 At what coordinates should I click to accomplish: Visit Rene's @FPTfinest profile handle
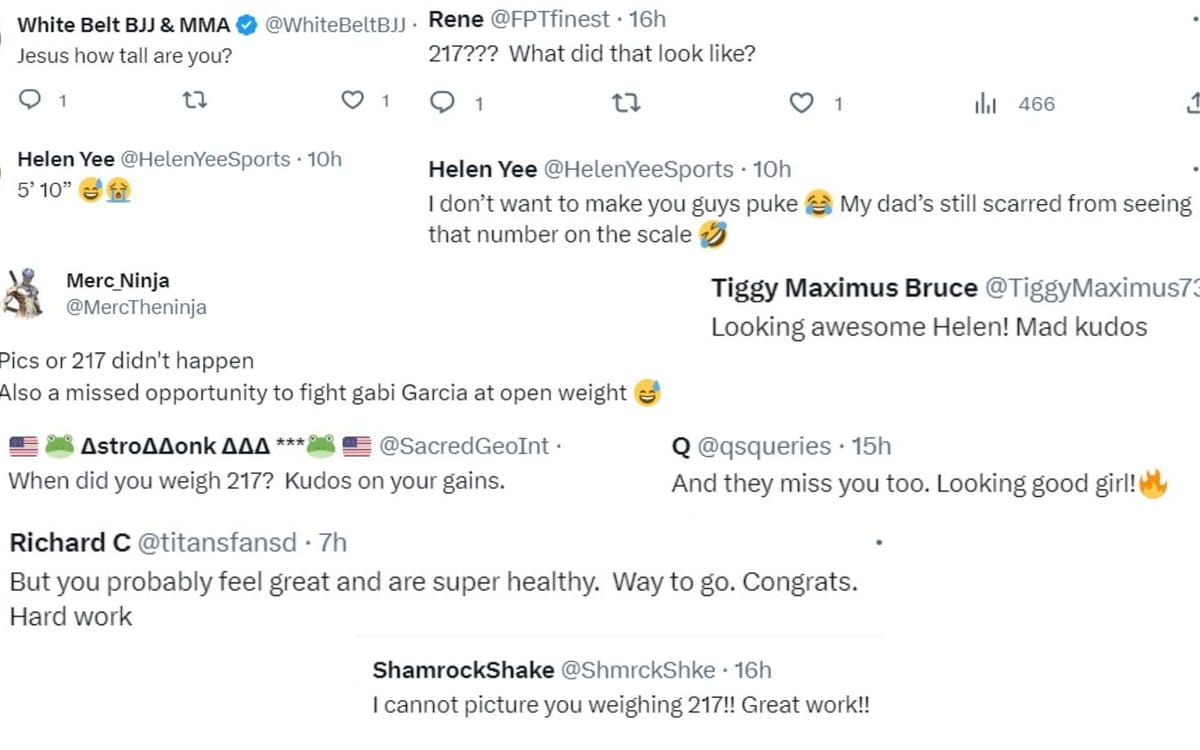[x=546, y=19]
